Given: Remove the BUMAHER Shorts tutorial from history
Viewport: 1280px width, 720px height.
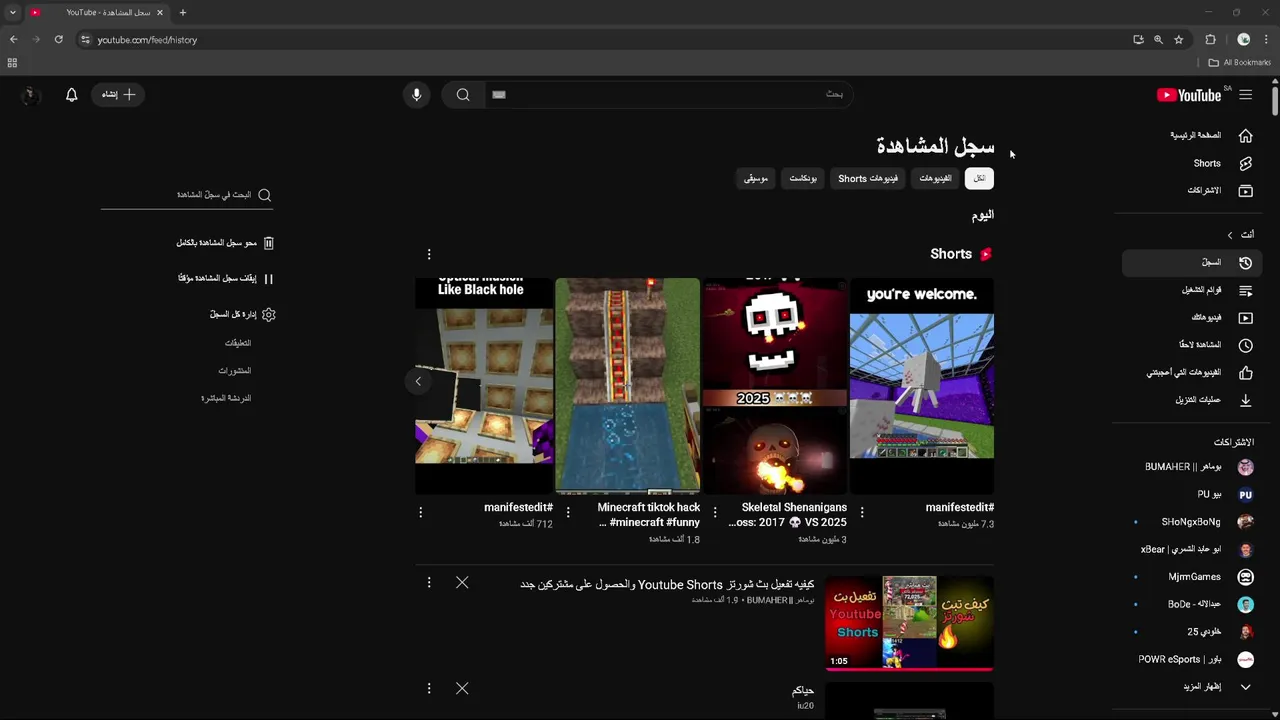Looking at the screenshot, I should pyautogui.click(x=462, y=582).
